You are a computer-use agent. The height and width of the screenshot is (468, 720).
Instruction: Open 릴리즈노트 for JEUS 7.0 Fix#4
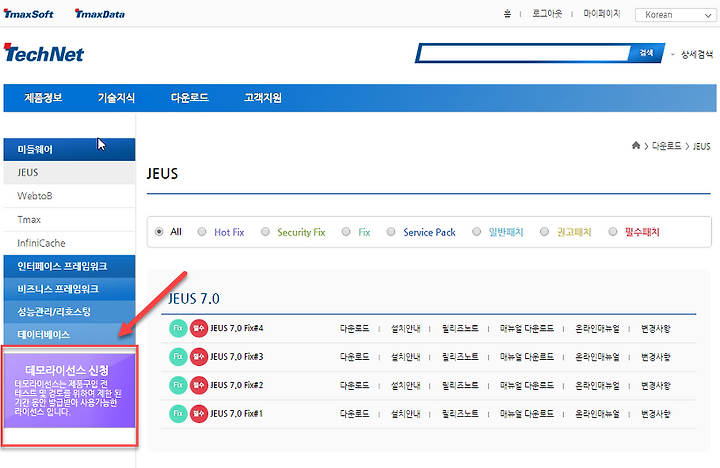(x=460, y=328)
